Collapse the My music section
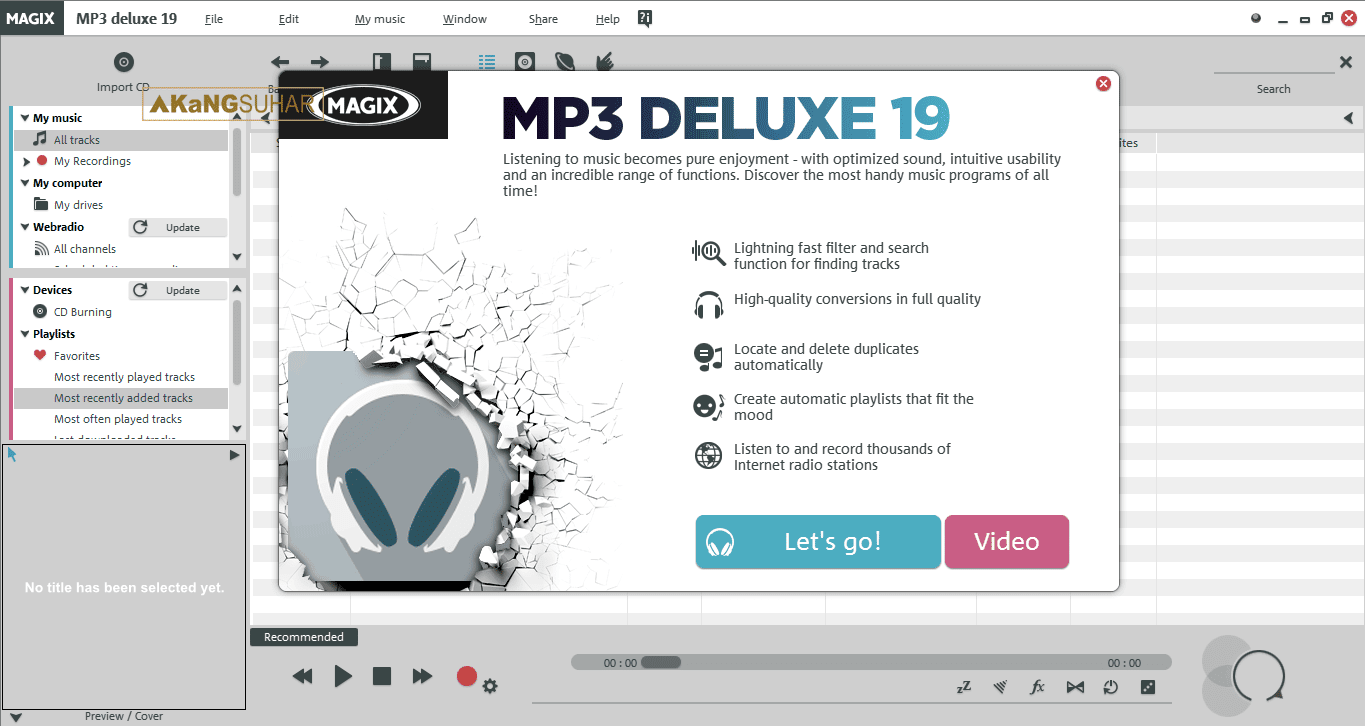 click(25, 118)
